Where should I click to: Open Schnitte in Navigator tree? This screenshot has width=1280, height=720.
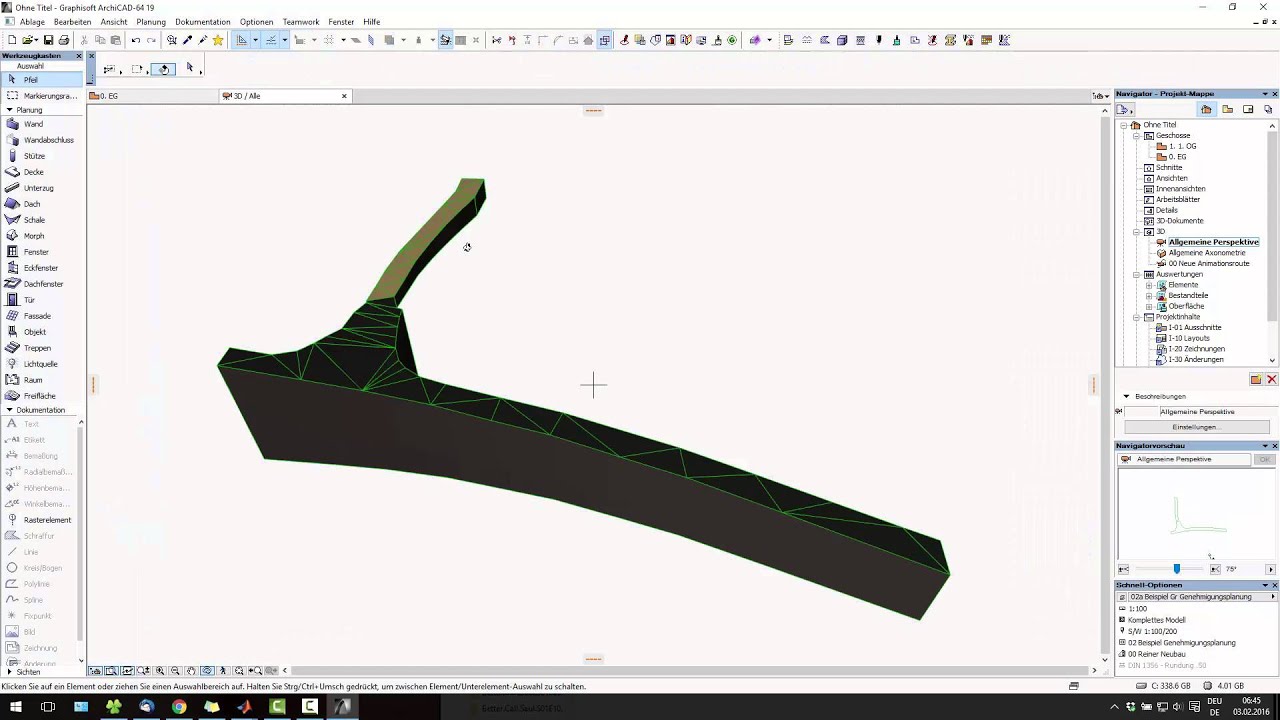(1169, 168)
